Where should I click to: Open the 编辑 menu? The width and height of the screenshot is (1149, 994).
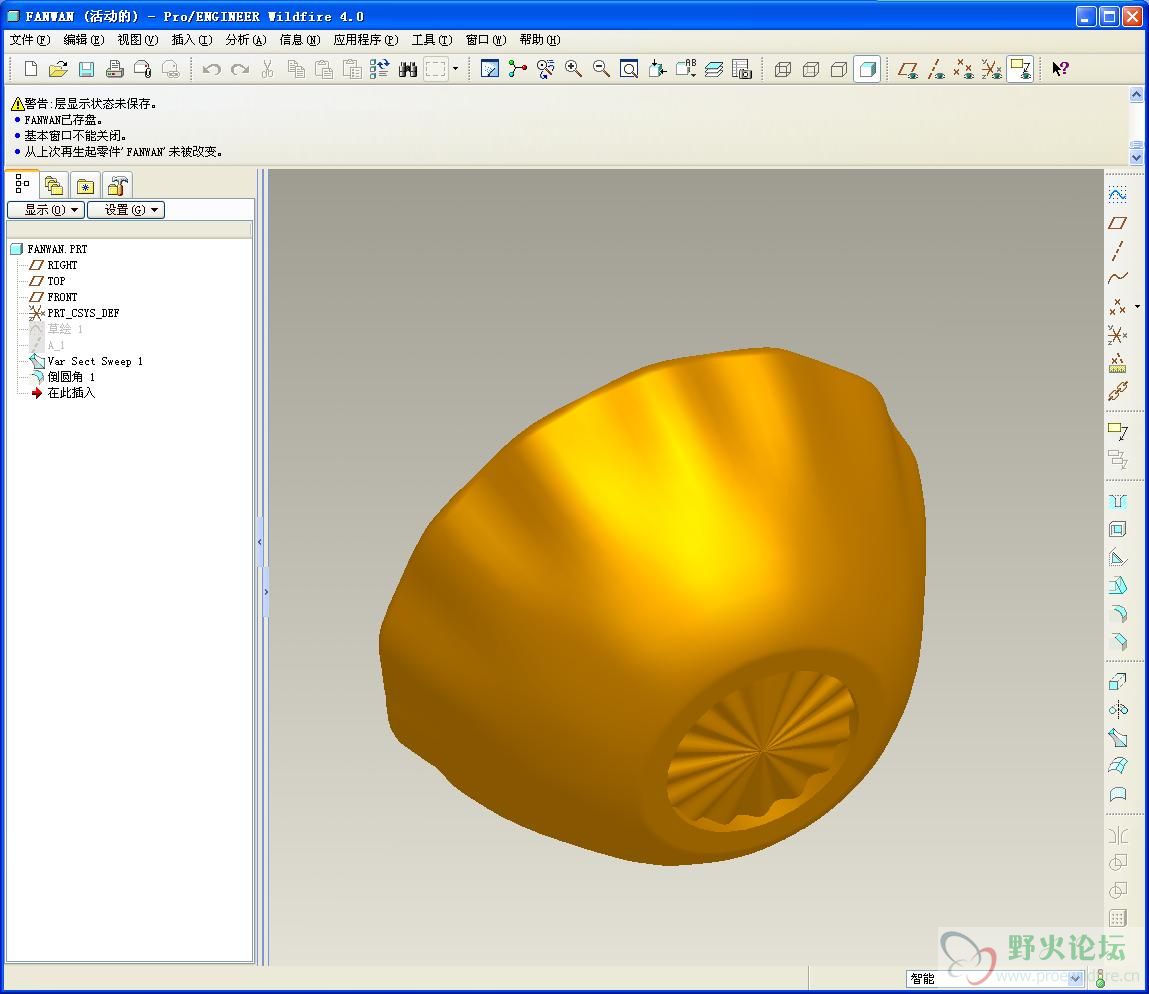click(84, 40)
